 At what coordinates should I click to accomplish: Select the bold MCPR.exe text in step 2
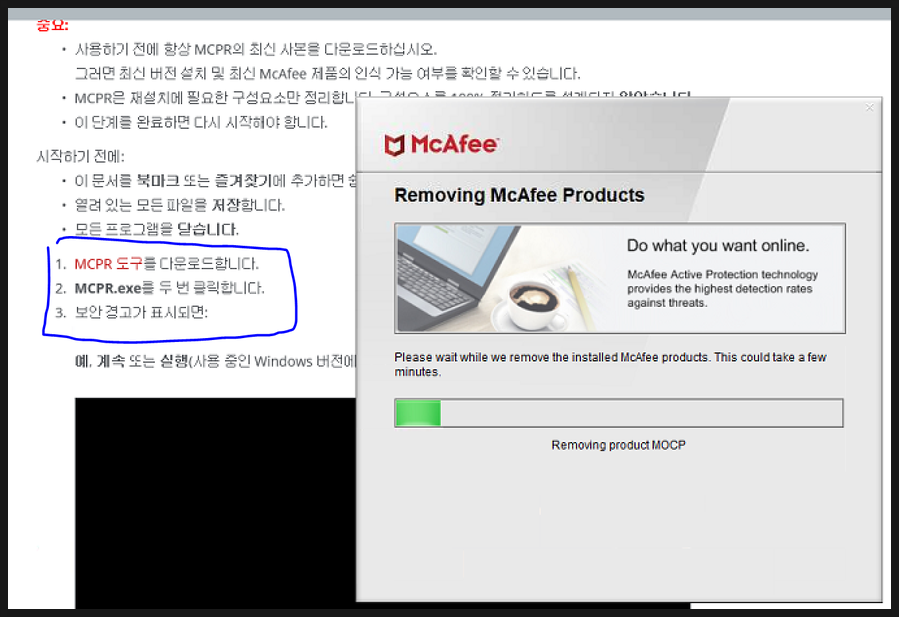(x=108, y=288)
